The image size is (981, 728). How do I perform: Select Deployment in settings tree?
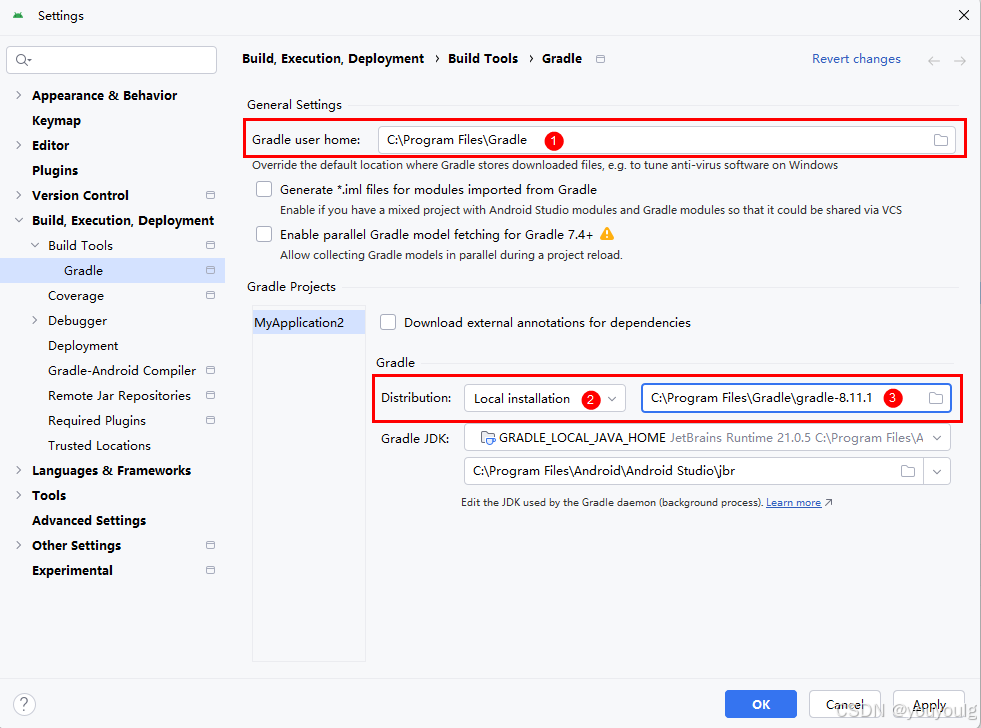[x=83, y=346]
